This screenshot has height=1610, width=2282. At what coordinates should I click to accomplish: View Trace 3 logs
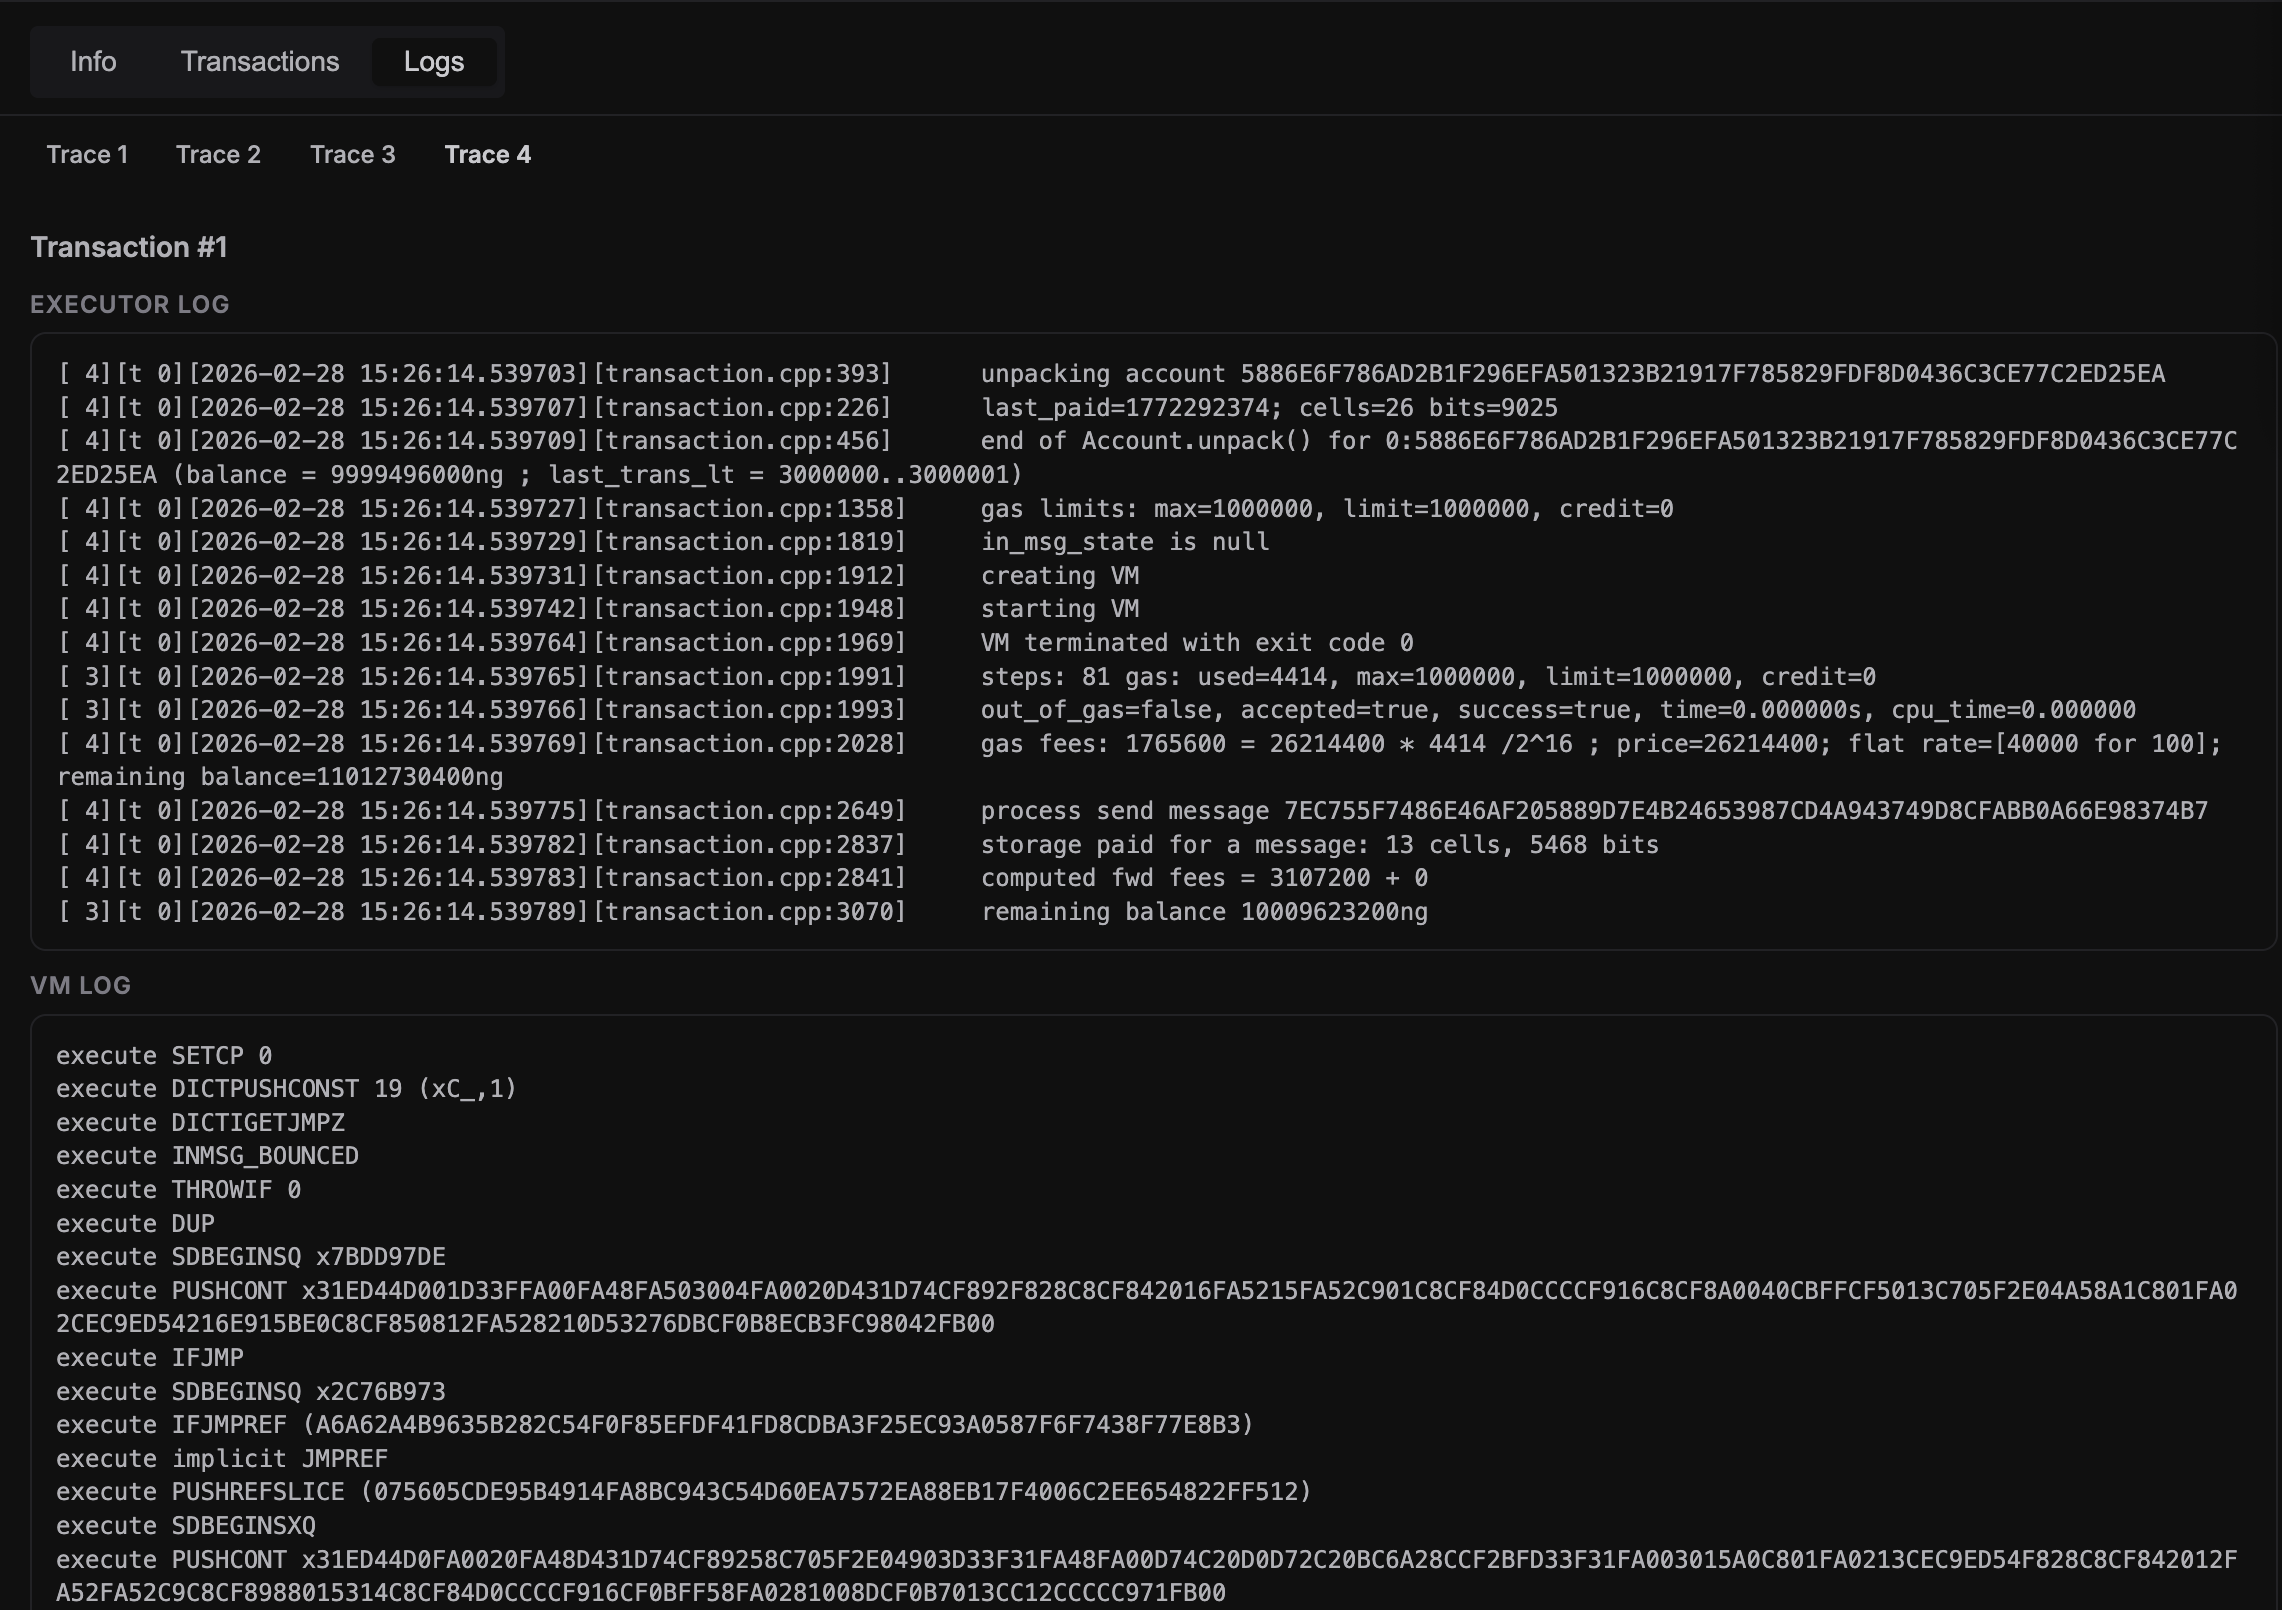tap(353, 154)
